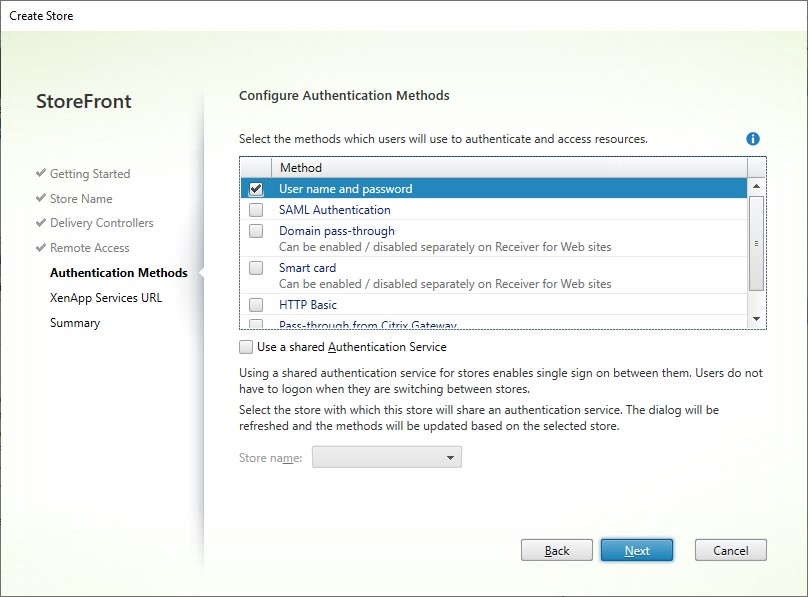808x597 pixels.
Task: Check the HTTP Basic option
Action: tap(256, 305)
